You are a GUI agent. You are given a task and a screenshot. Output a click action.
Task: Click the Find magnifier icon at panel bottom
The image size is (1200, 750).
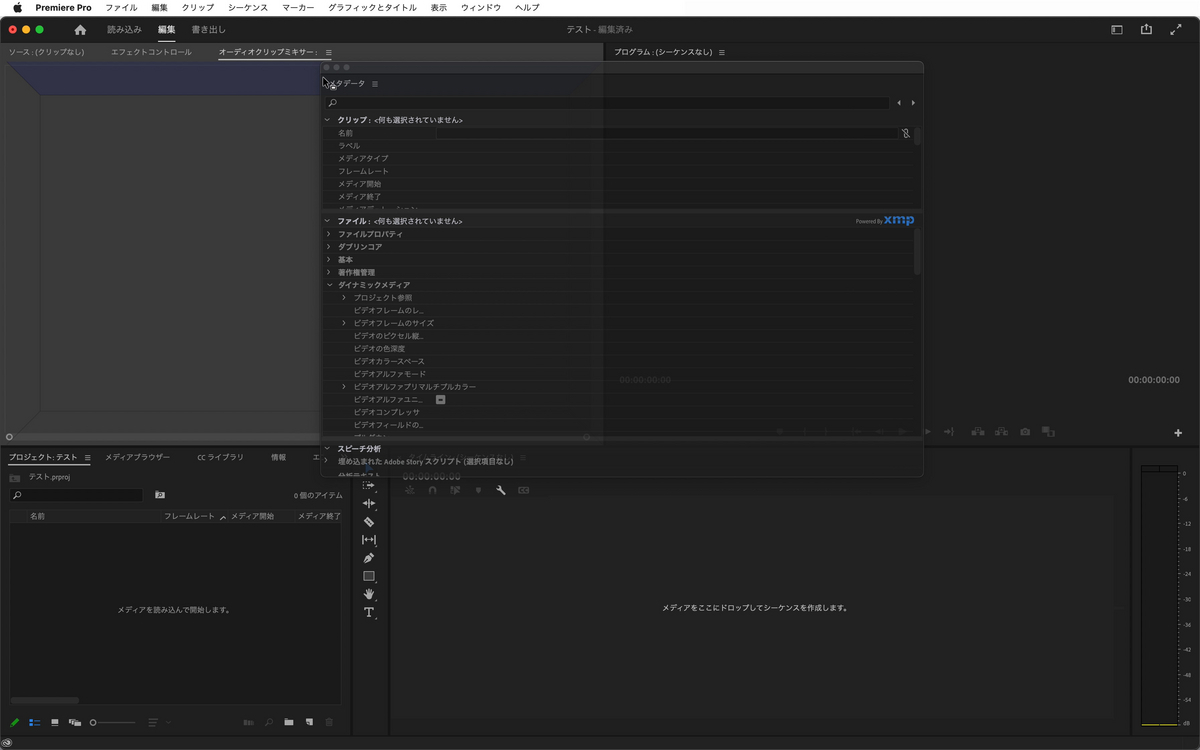point(269,722)
